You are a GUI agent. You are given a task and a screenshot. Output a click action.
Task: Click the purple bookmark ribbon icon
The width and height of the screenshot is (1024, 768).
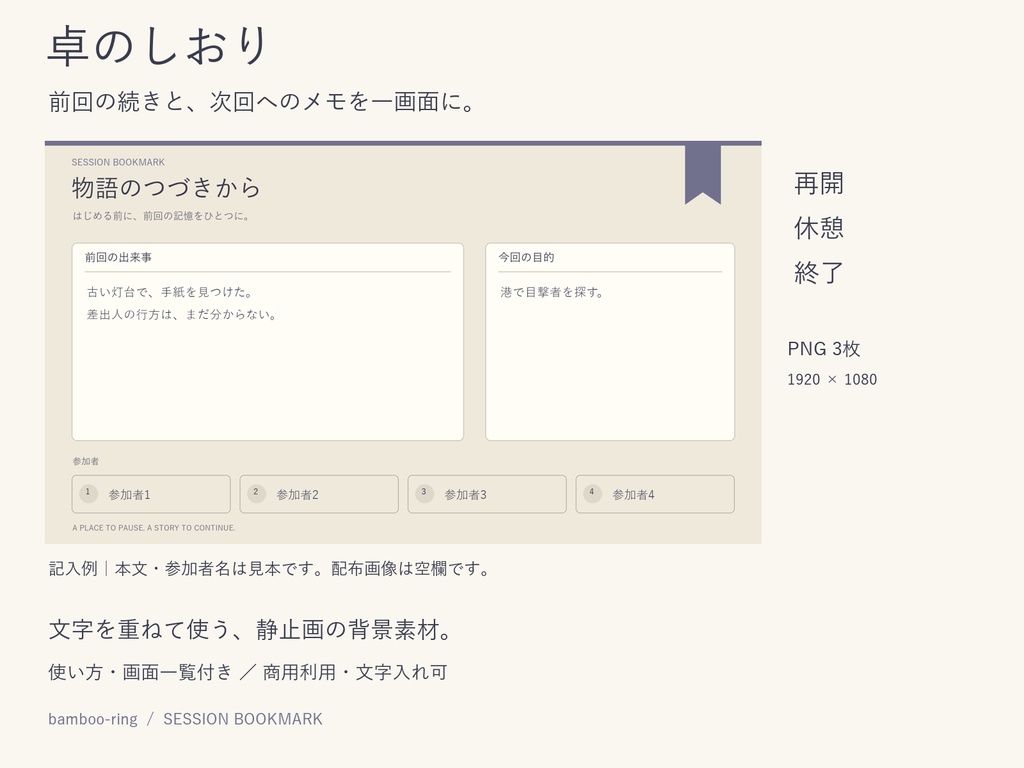pyautogui.click(x=703, y=174)
